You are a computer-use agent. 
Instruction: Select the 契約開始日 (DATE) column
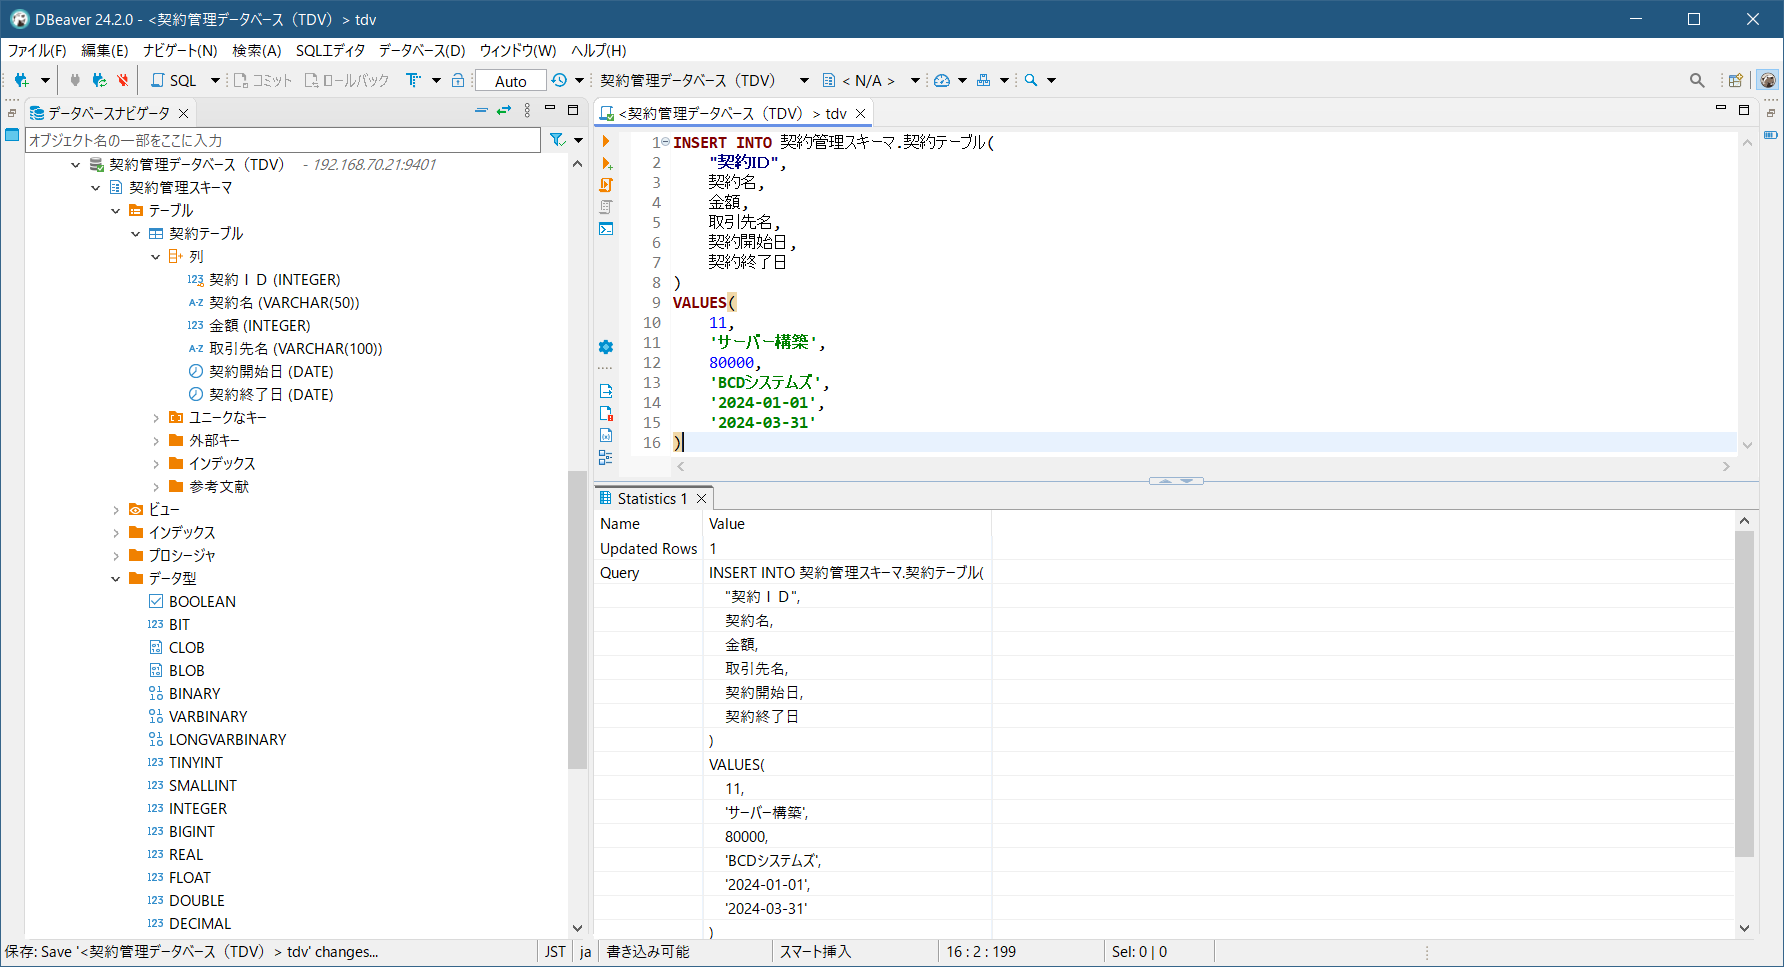coord(271,371)
